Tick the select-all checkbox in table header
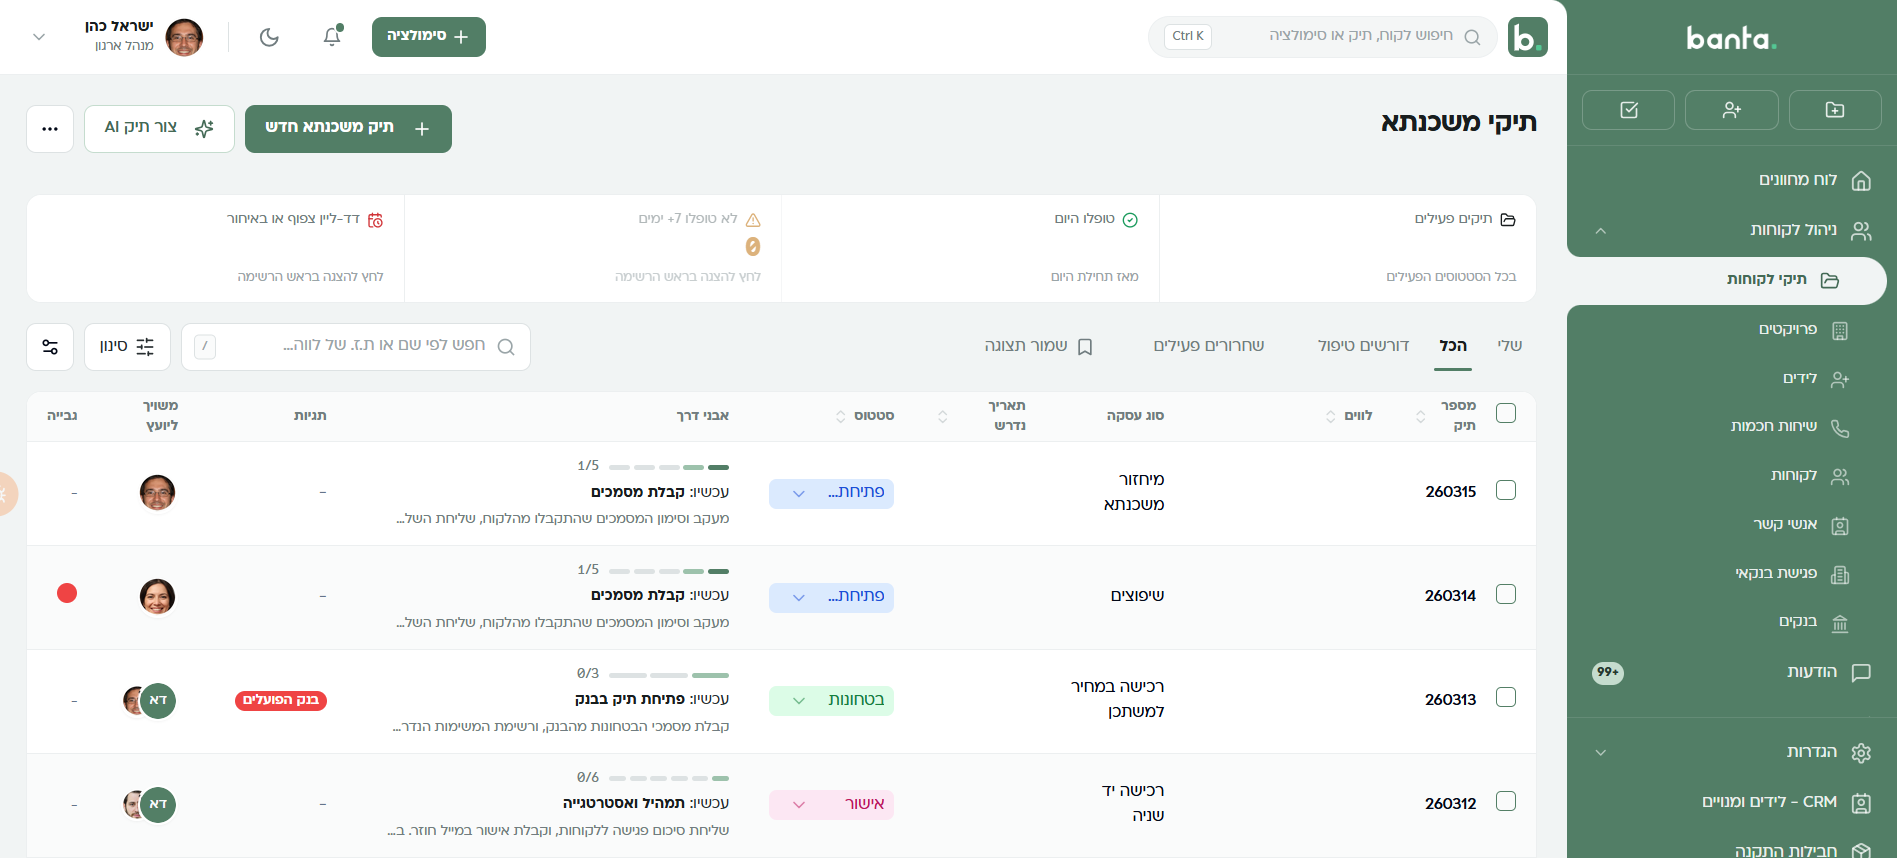1897x858 pixels. 1506,413
